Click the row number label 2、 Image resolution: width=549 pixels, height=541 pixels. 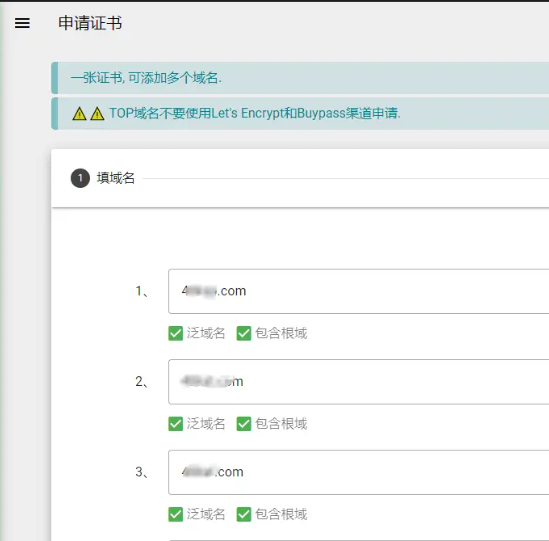tap(141, 382)
